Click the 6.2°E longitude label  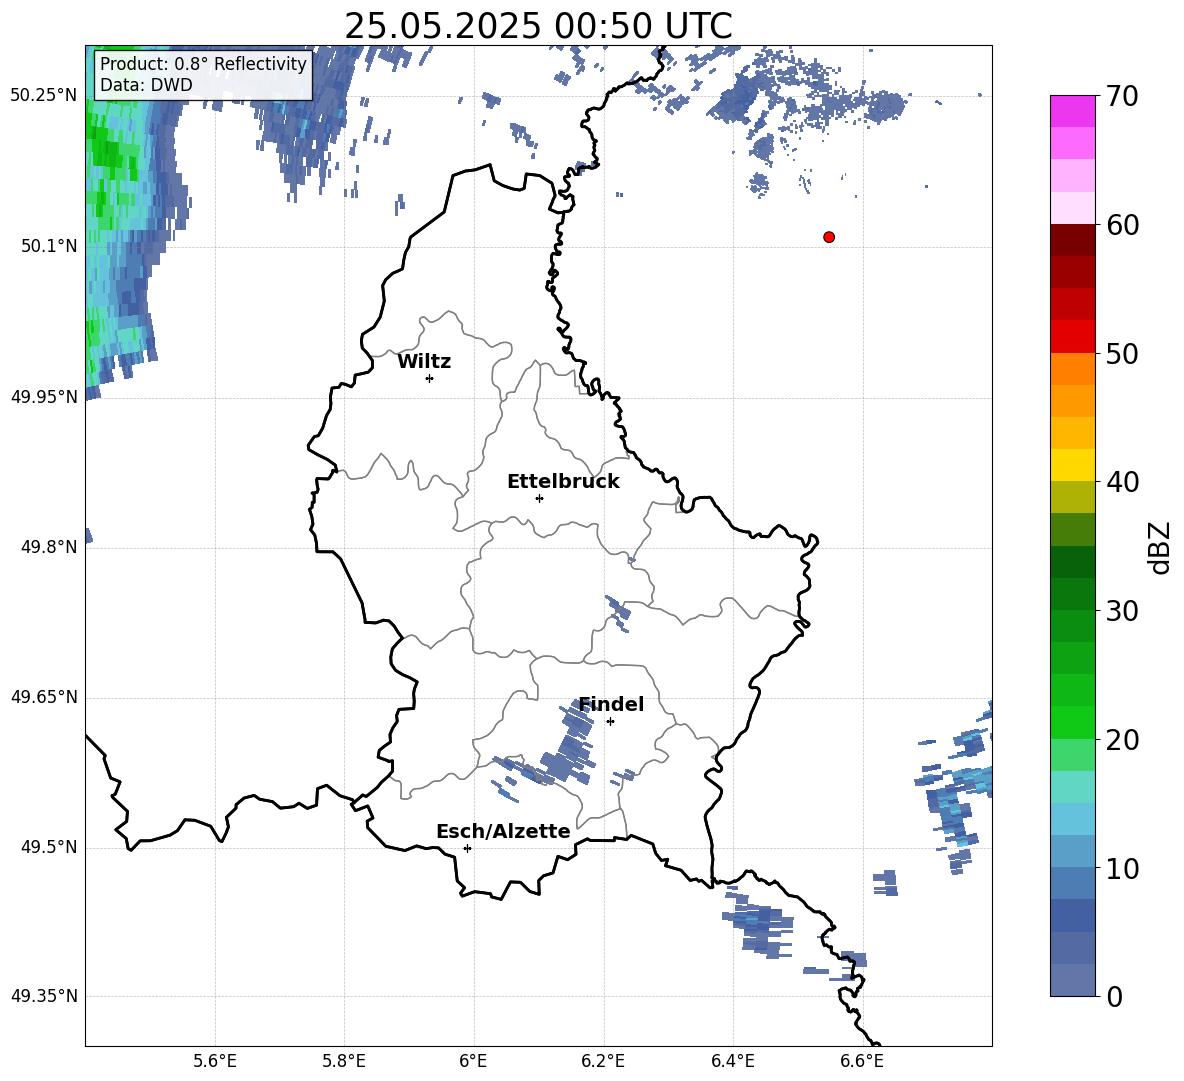coord(603,1062)
